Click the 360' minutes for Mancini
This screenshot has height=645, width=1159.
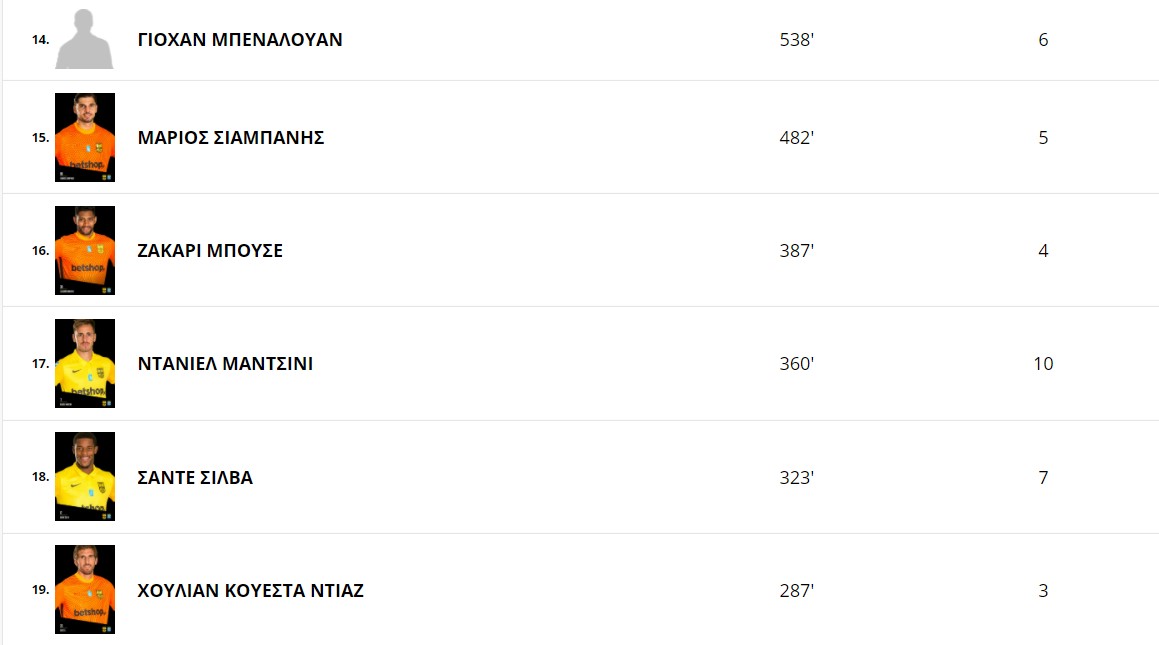coord(797,364)
